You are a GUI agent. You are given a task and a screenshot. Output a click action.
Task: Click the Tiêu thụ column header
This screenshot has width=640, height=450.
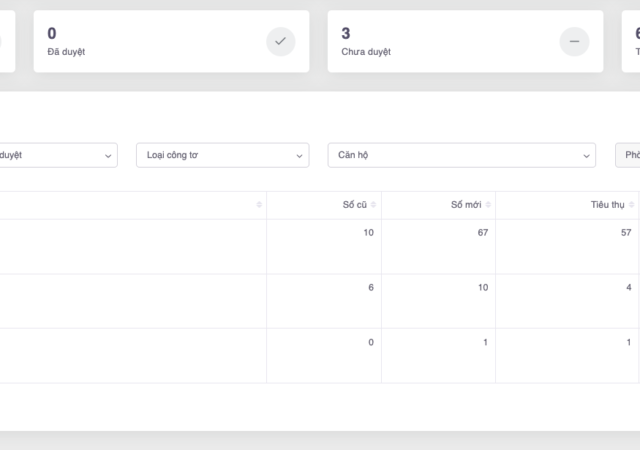607,205
